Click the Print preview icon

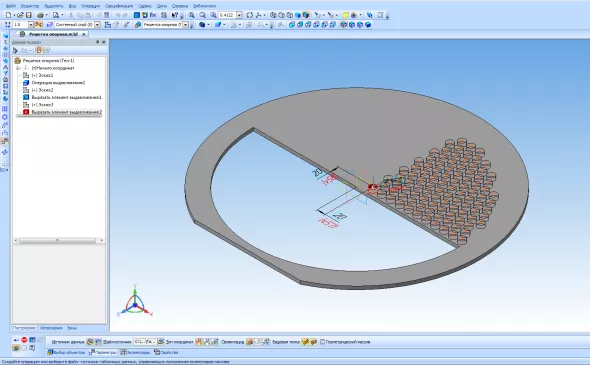(56, 15)
